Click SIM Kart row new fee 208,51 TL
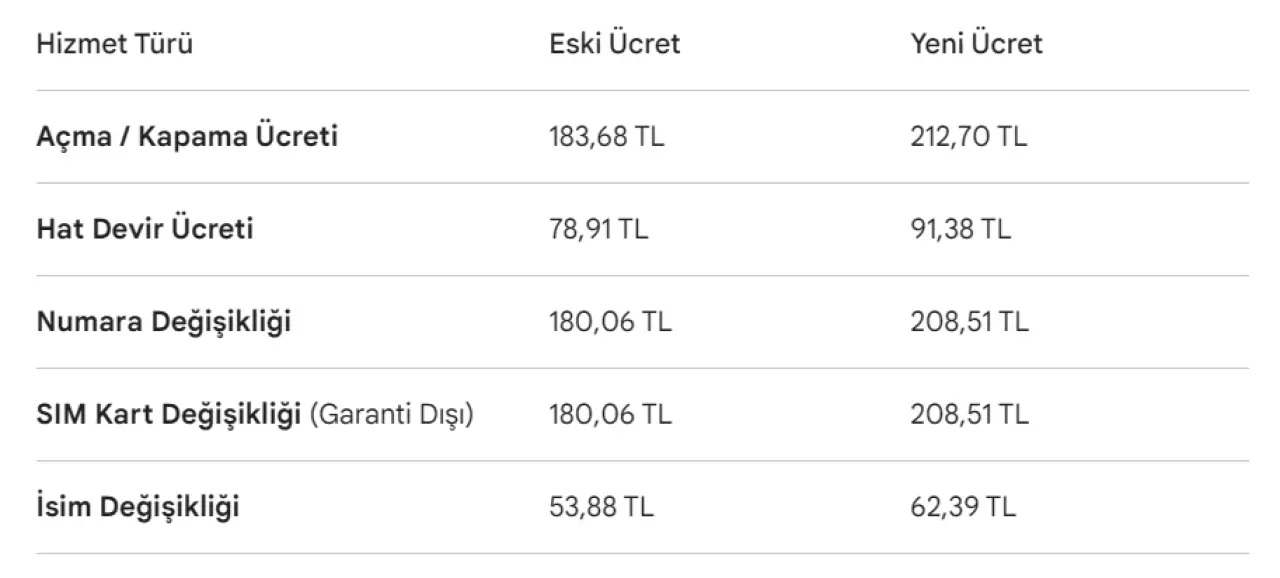Image resolution: width=1280 pixels, height=578 pixels. point(969,414)
